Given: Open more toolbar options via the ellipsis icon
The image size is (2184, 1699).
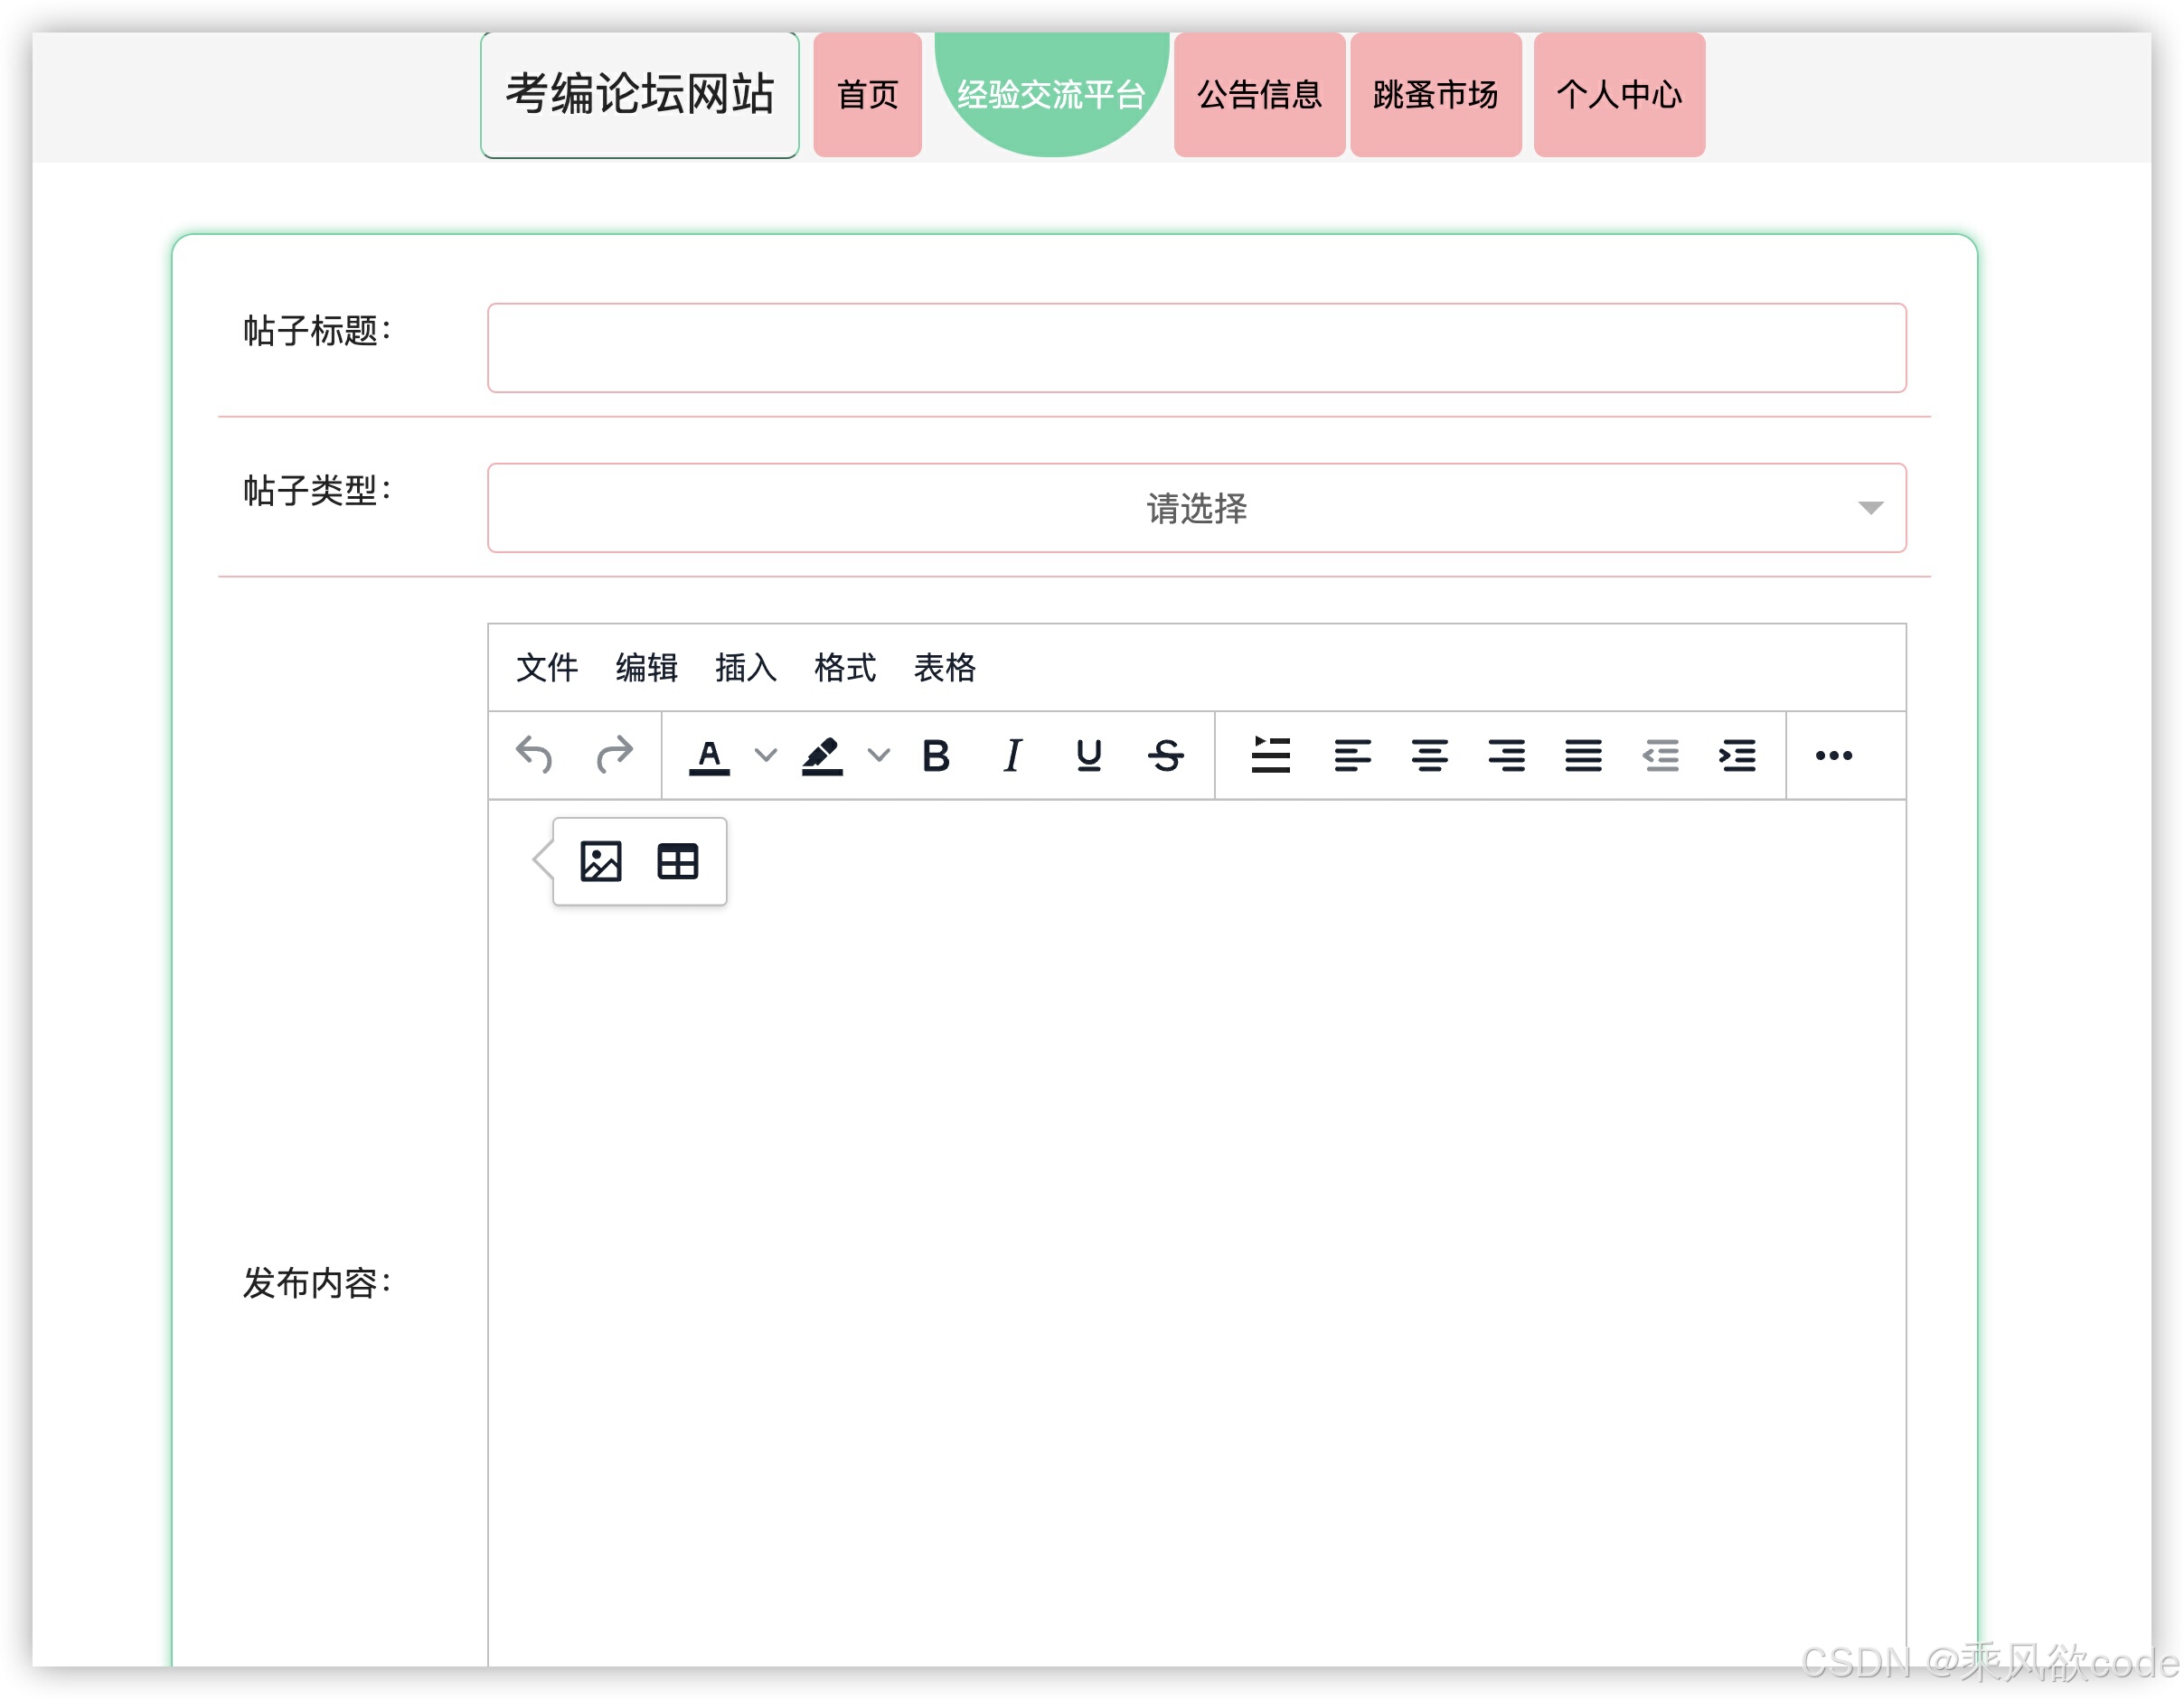Looking at the screenshot, I should (1834, 756).
